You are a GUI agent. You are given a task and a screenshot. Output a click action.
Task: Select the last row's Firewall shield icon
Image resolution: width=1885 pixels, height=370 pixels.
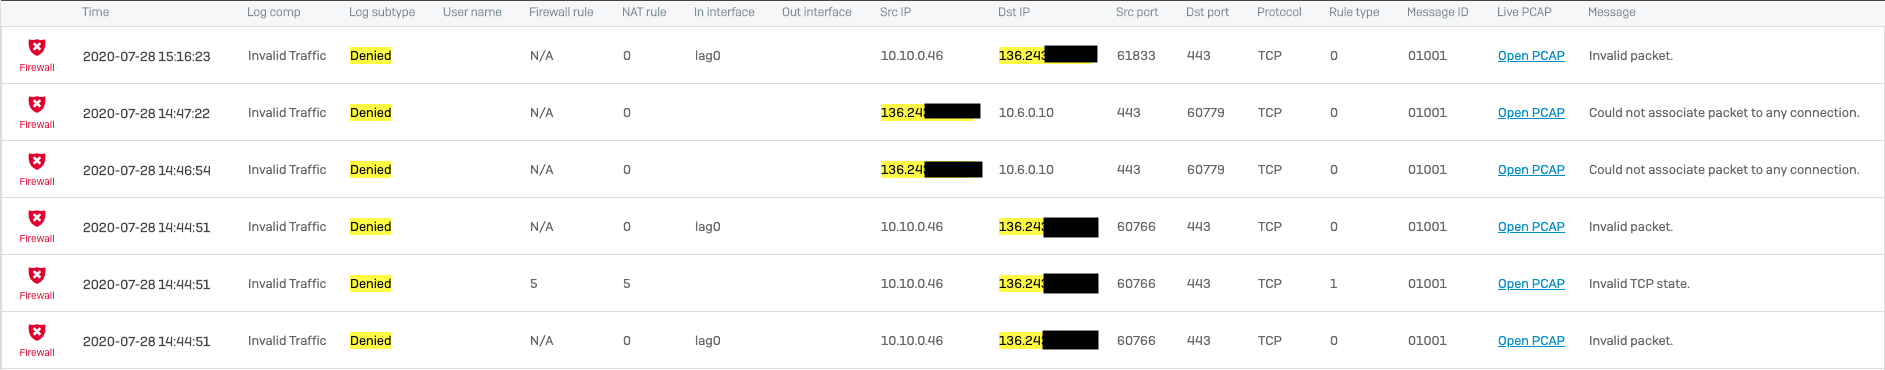[37, 332]
